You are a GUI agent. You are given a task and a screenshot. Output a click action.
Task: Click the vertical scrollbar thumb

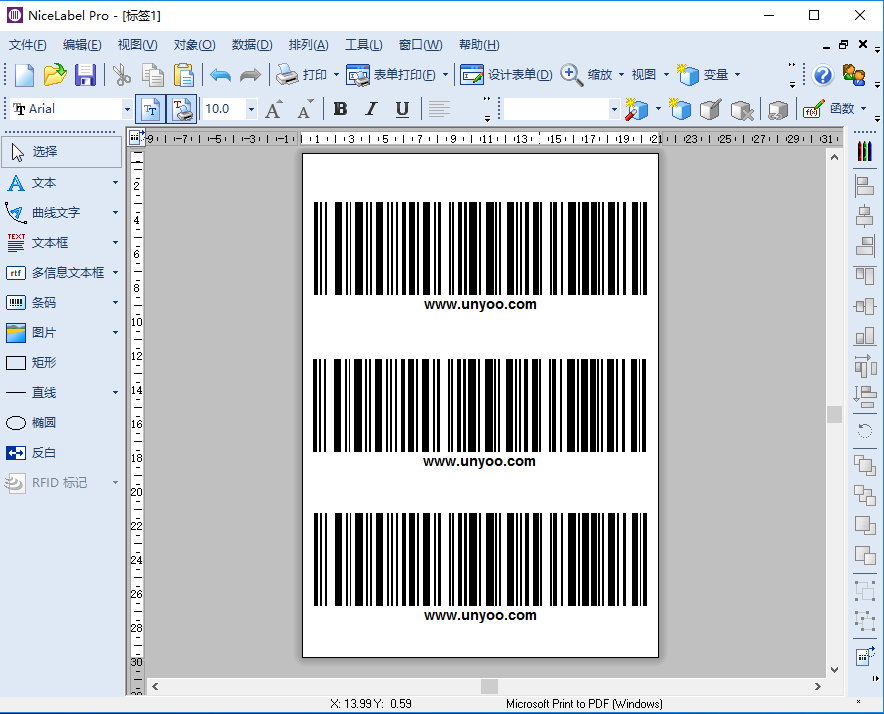pos(834,415)
